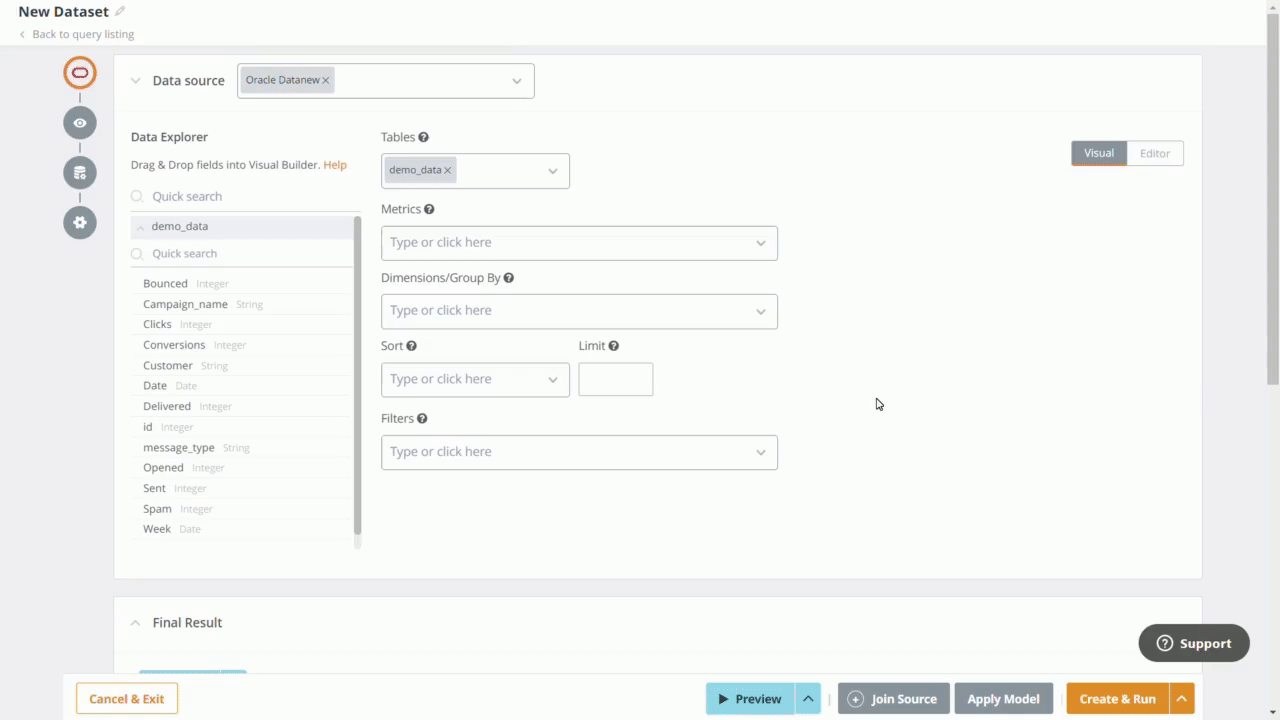1280x720 pixels.
Task: Open the preview eye step icon
Action: 79,122
